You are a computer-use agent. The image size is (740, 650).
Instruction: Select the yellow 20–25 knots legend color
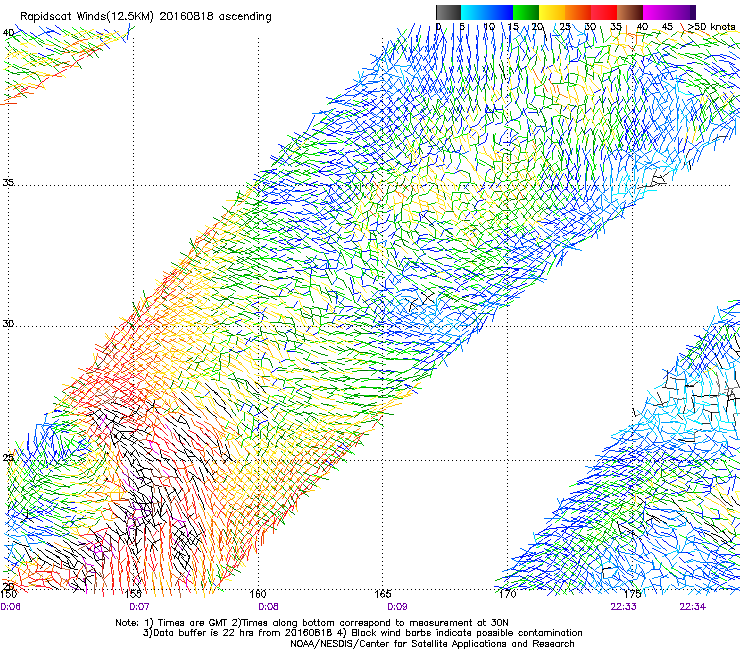click(552, 12)
